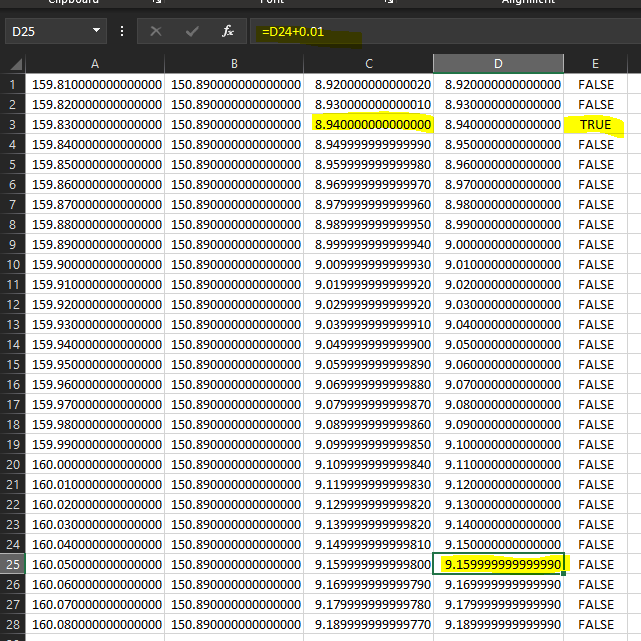Confirm the entry with checkmark icon
The width and height of the screenshot is (641, 641).
192,31
